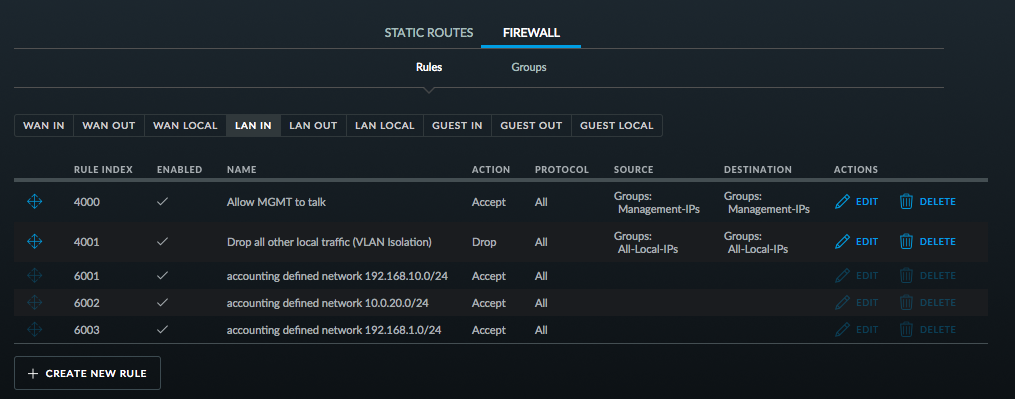Click the Rule Index column header
1015x399 pixels.
(103, 170)
